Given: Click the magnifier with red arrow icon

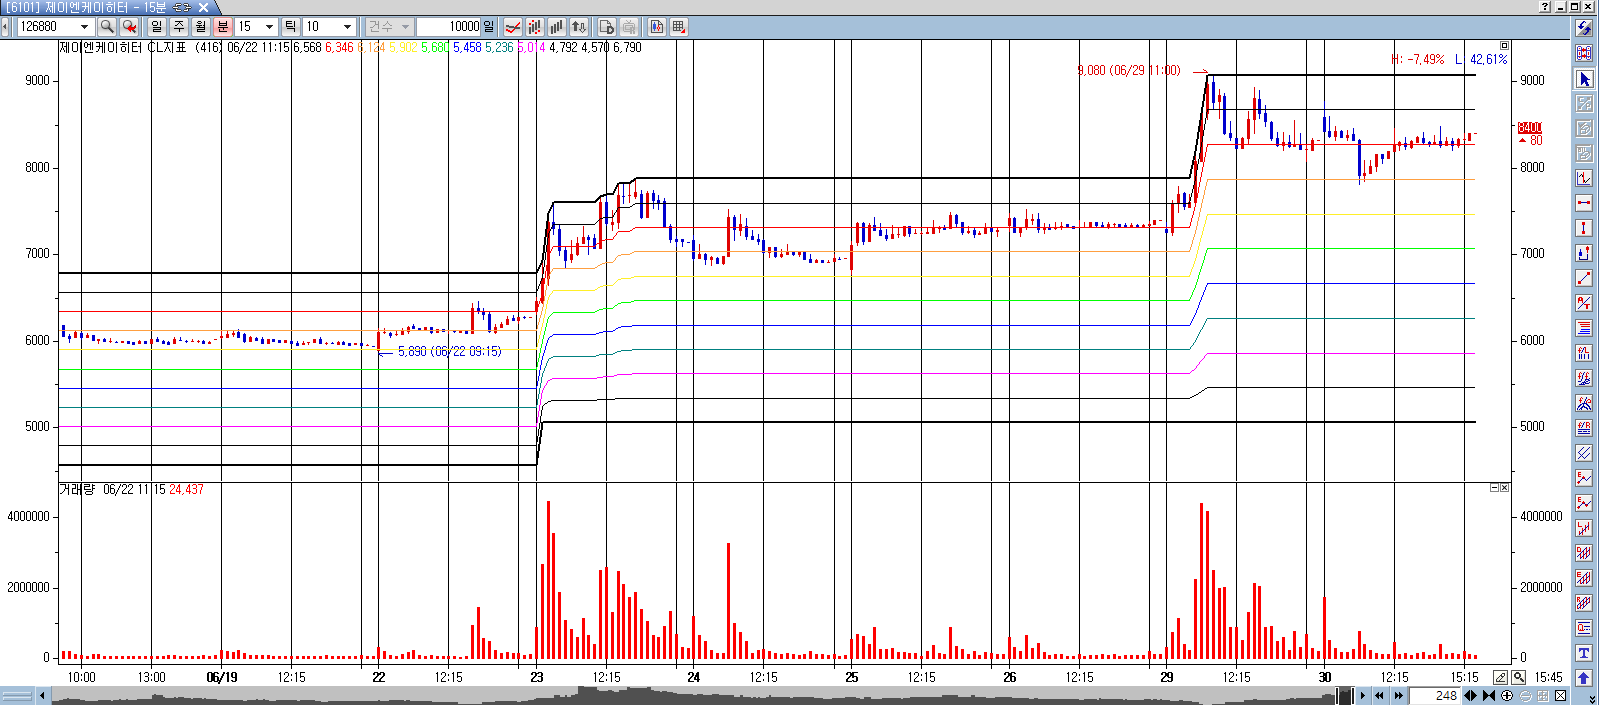Looking at the screenshot, I should click(129, 27).
